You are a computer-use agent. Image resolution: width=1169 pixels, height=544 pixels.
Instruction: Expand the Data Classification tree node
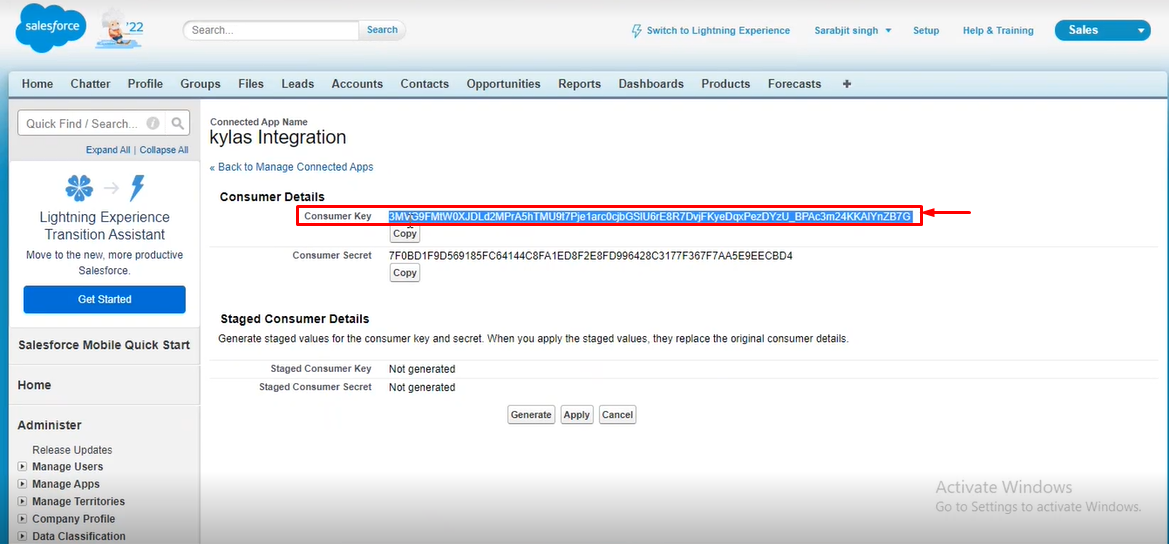[x=22, y=537]
